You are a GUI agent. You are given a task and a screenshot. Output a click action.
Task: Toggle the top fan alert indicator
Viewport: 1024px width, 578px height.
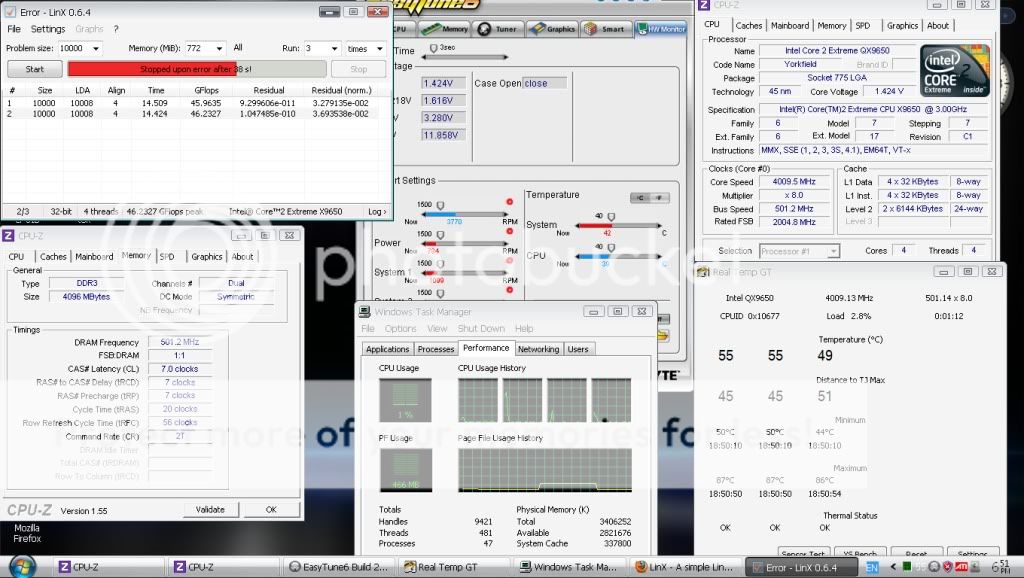click(510, 203)
